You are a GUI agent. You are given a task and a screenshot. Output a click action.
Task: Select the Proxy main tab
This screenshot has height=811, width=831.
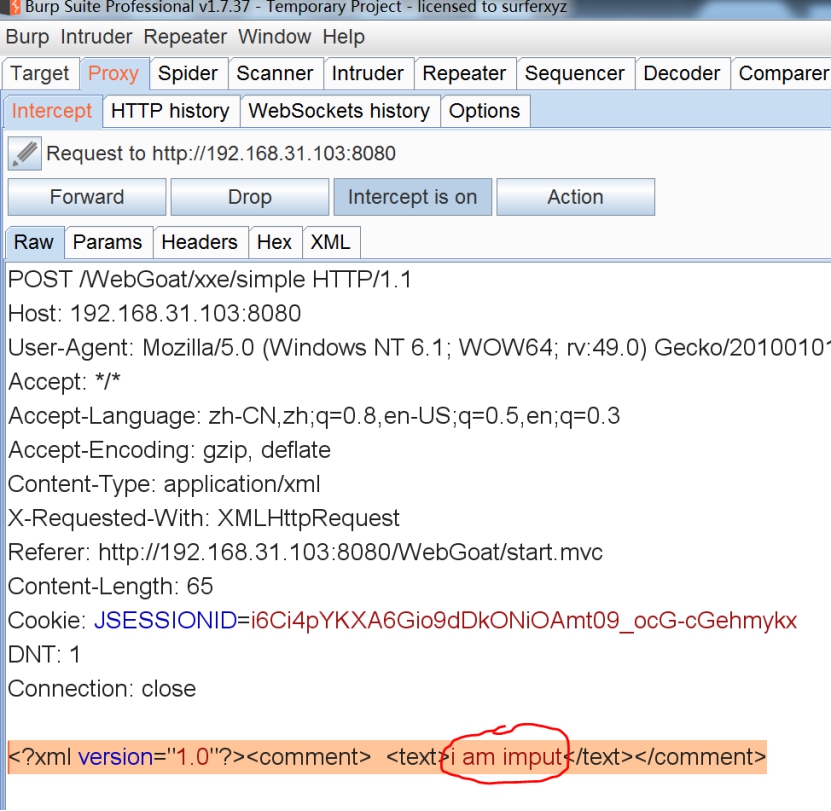tap(113, 74)
